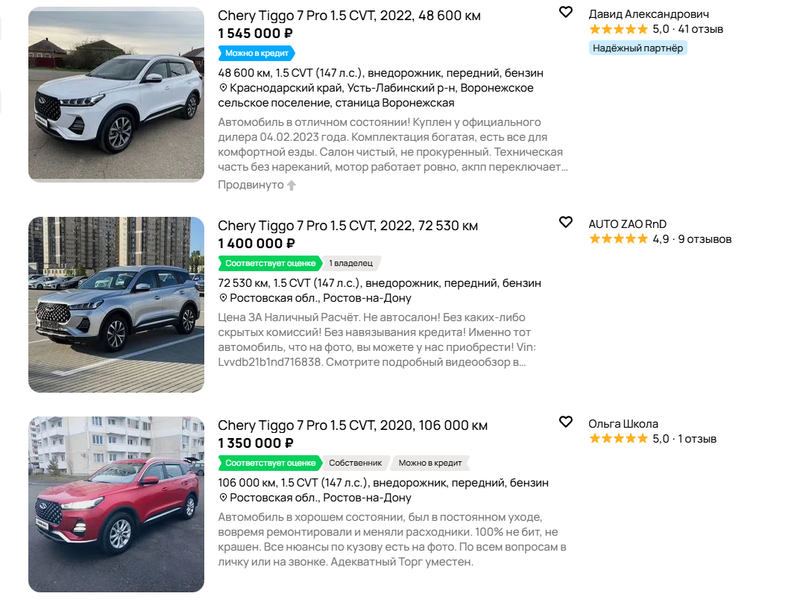The image size is (800, 605).
Task: Open the white Chery Tiggo photo
Action: (x=116, y=94)
